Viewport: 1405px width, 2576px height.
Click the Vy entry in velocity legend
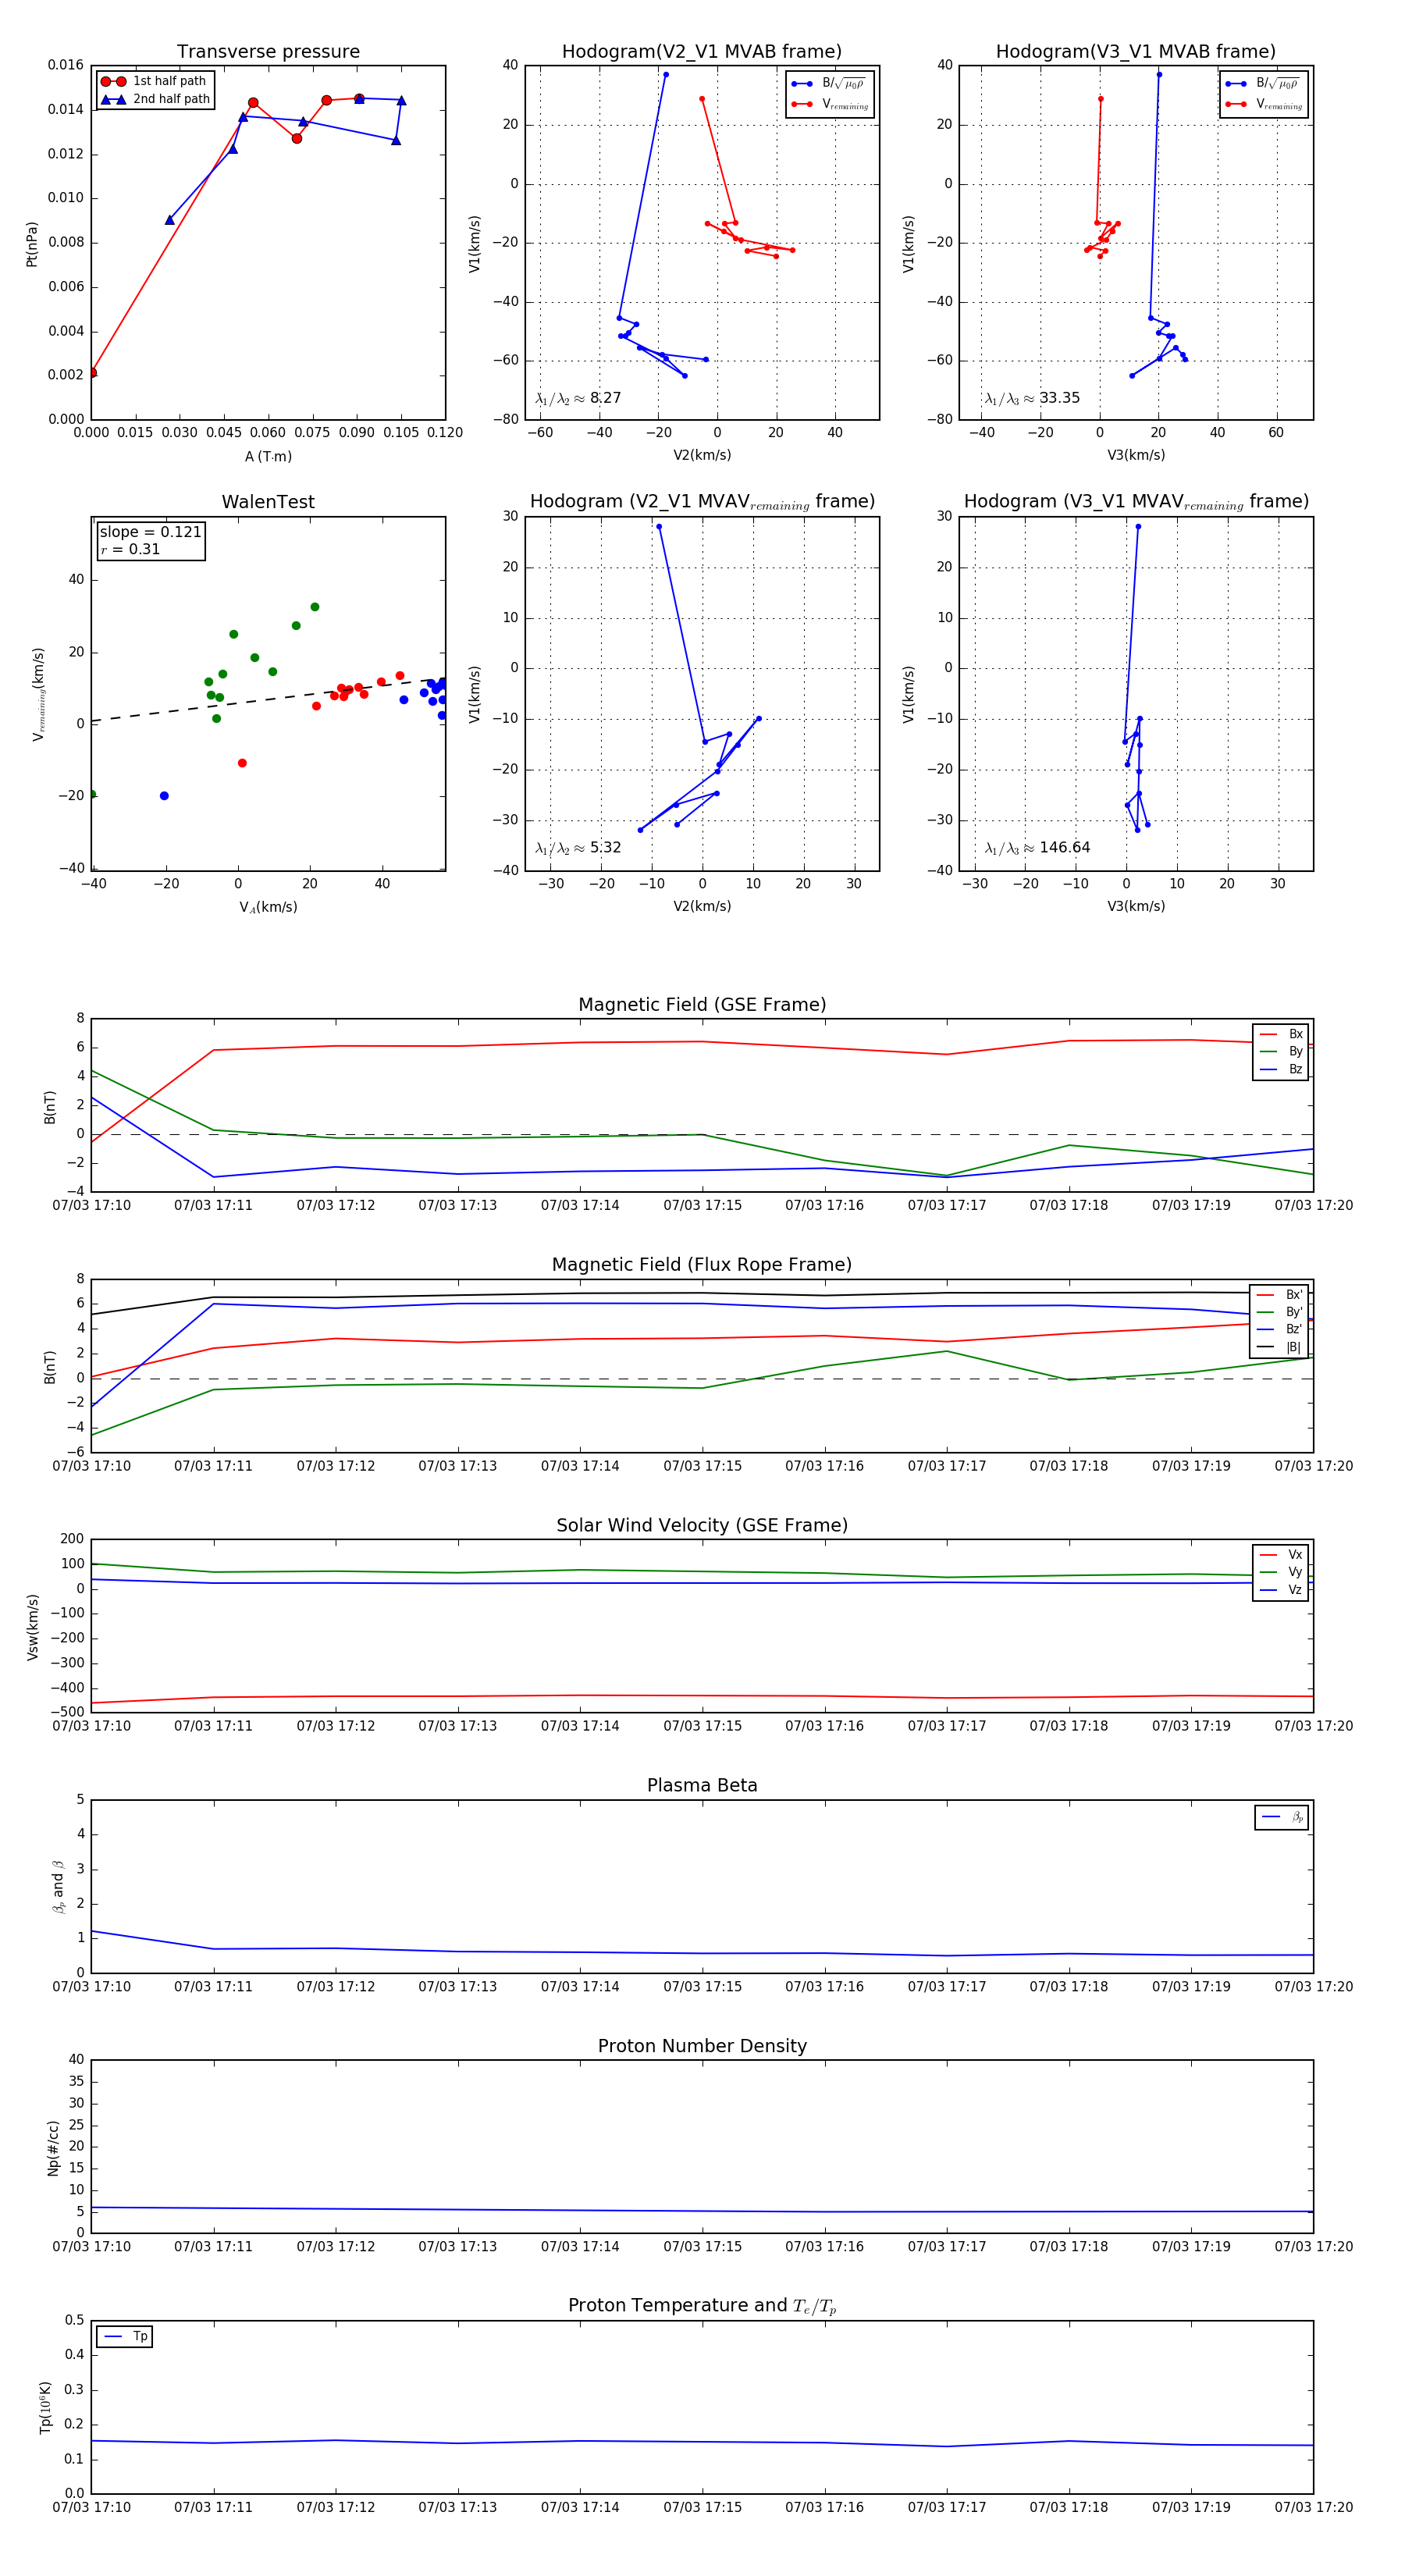tap(1281, 1573)
